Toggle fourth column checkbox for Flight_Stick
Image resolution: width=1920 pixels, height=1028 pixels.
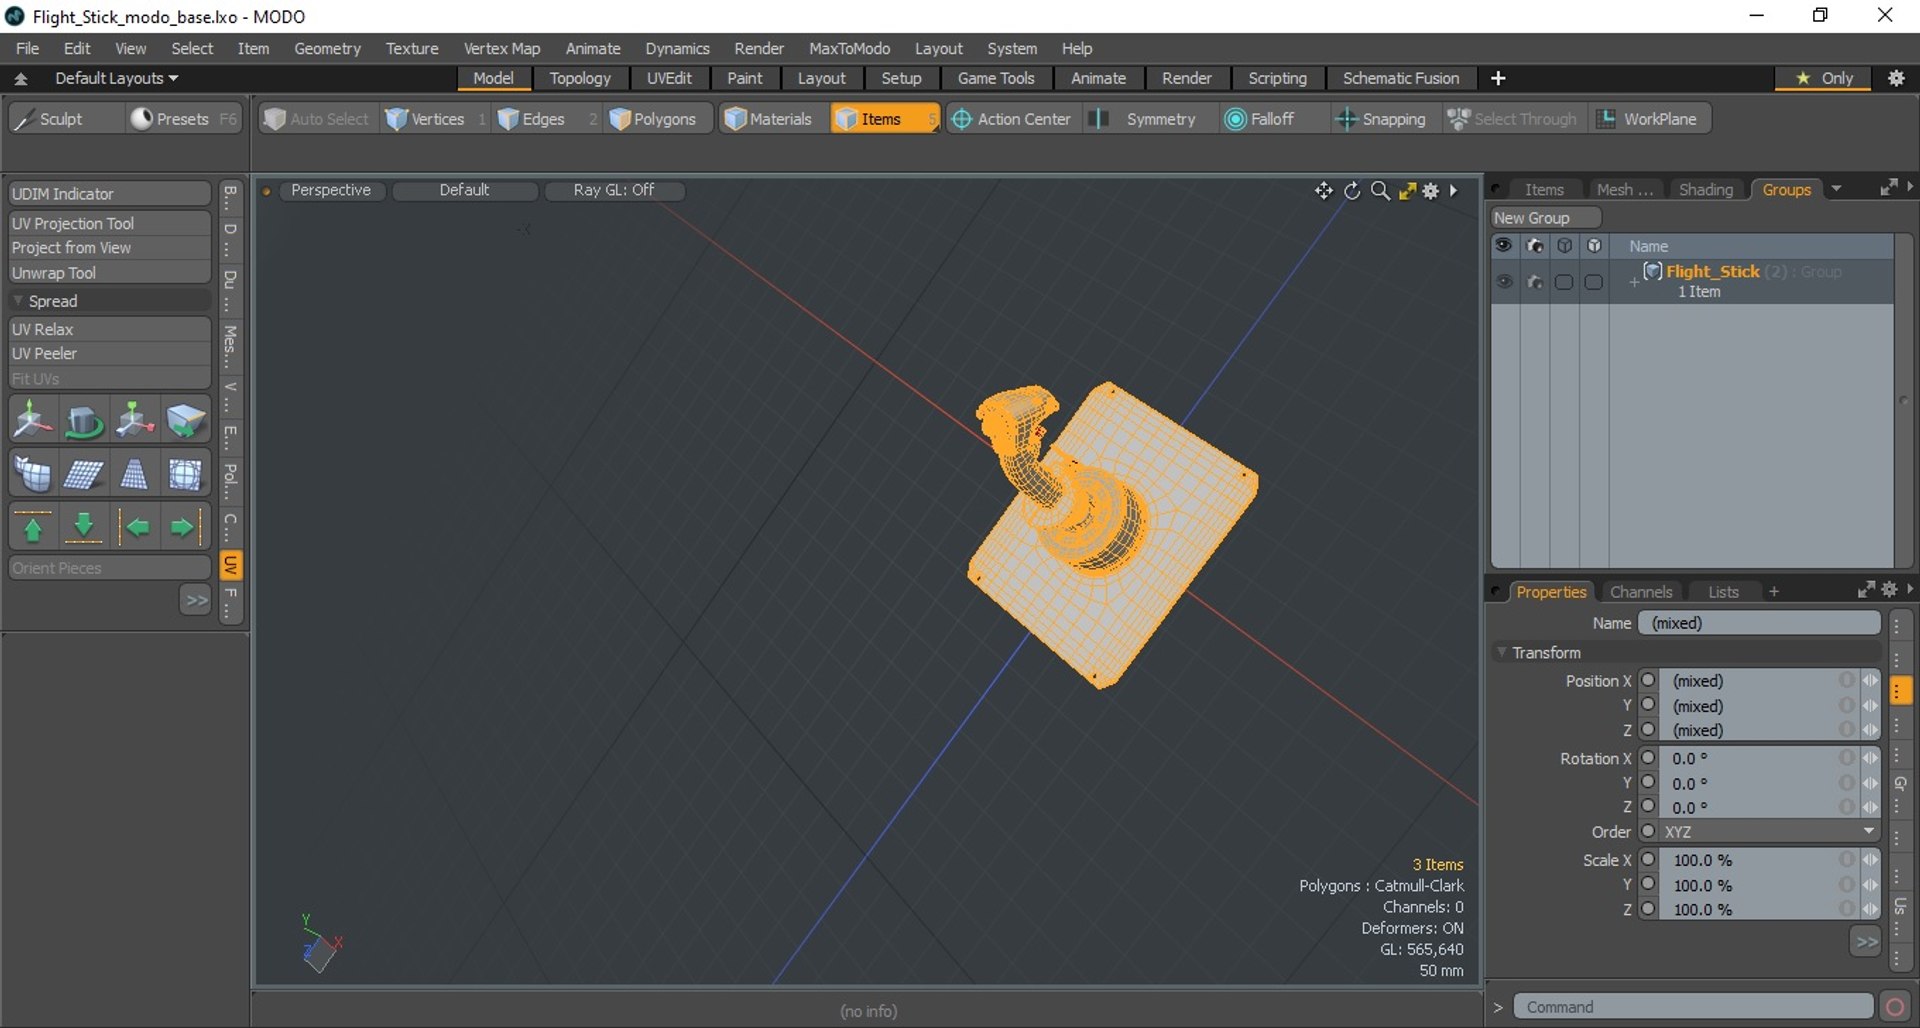pyautogui.click(x=1594, y=282)
